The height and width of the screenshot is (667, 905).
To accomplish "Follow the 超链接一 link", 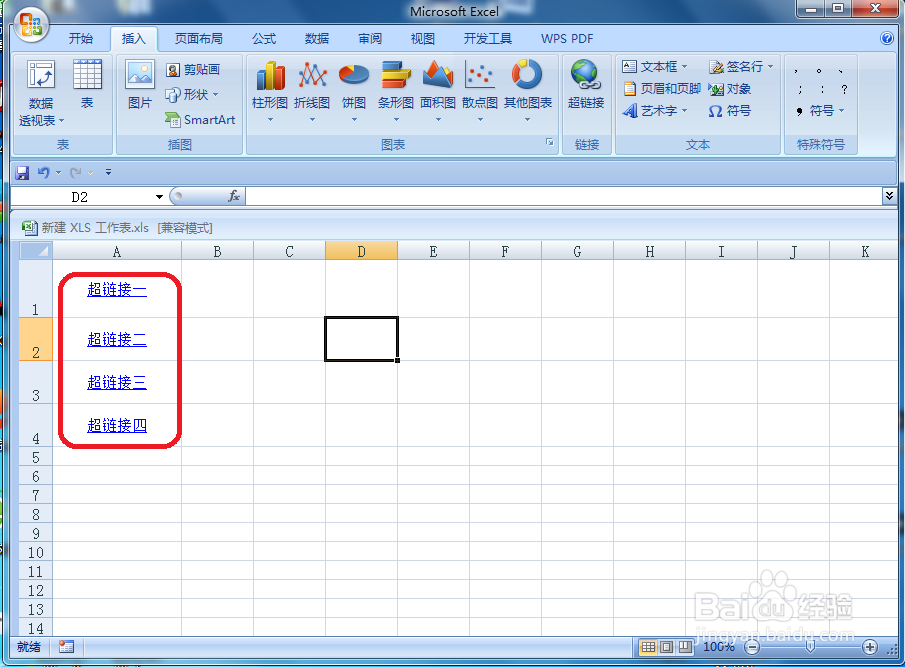I will pyautogui.click(x=117, y=289).
